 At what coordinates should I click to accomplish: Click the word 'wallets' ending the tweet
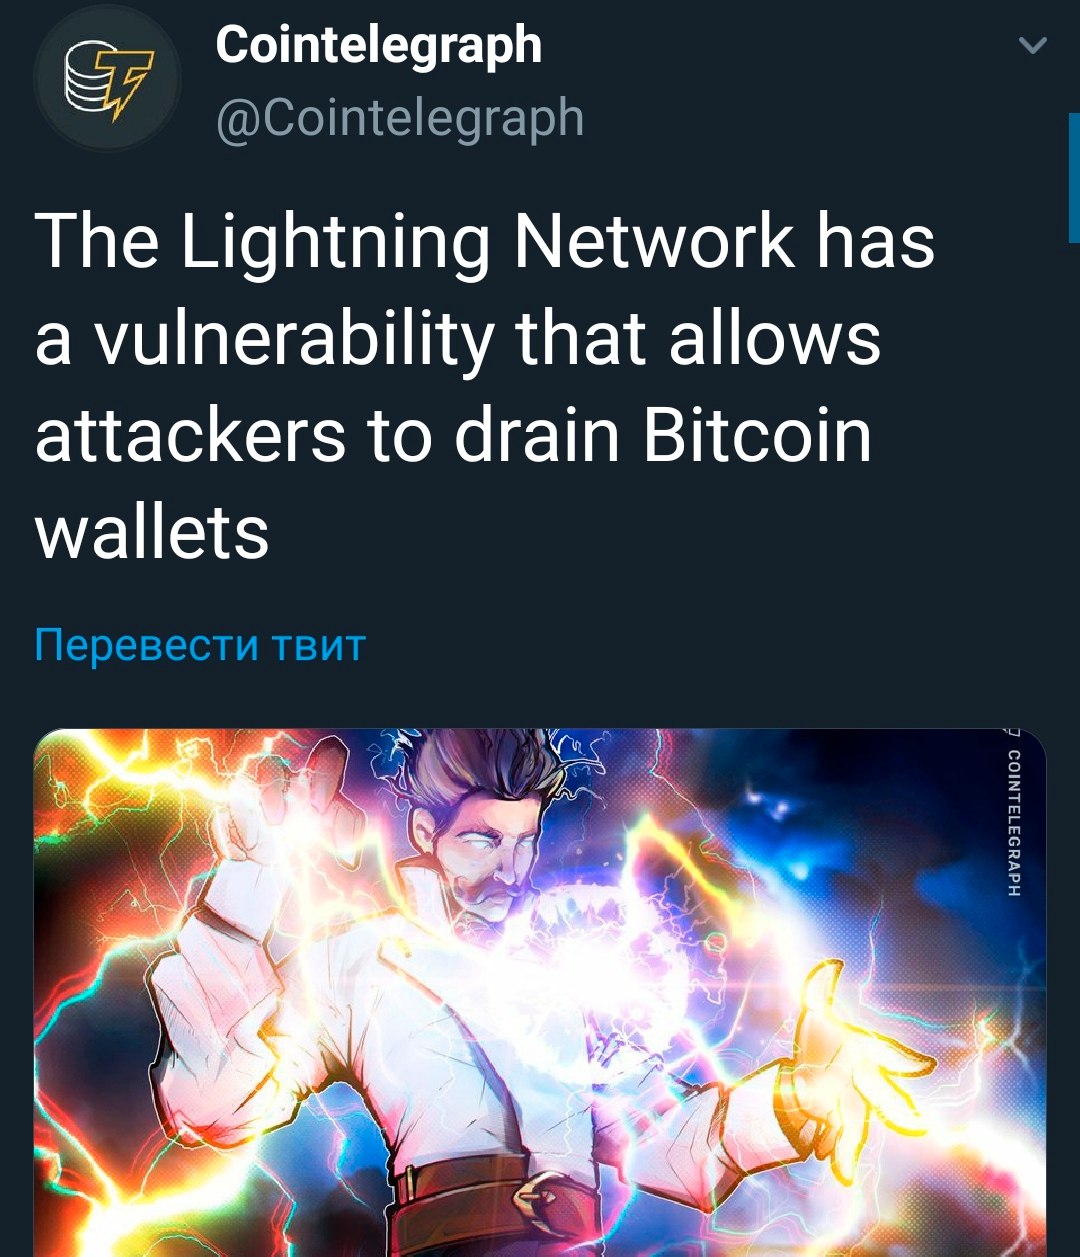(152, 532)
